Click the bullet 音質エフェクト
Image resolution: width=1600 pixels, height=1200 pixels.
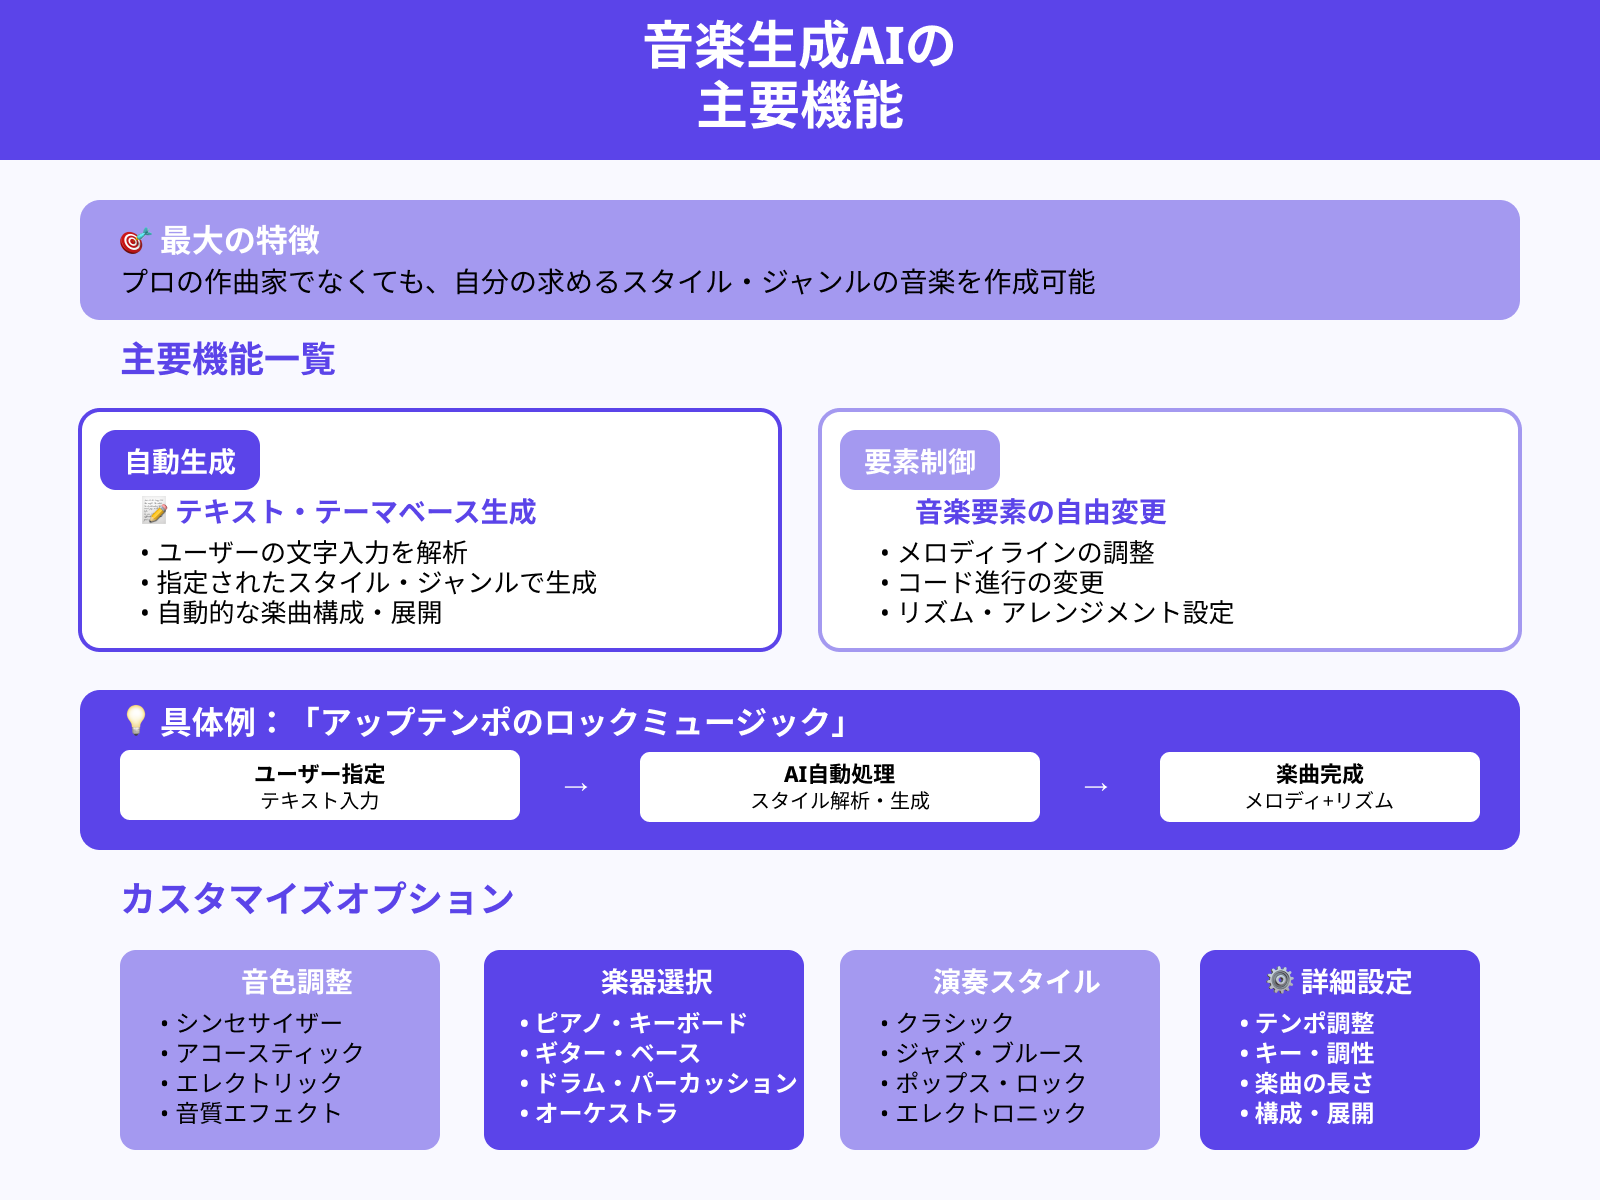pyautogui.click(x=251, y=1113)
